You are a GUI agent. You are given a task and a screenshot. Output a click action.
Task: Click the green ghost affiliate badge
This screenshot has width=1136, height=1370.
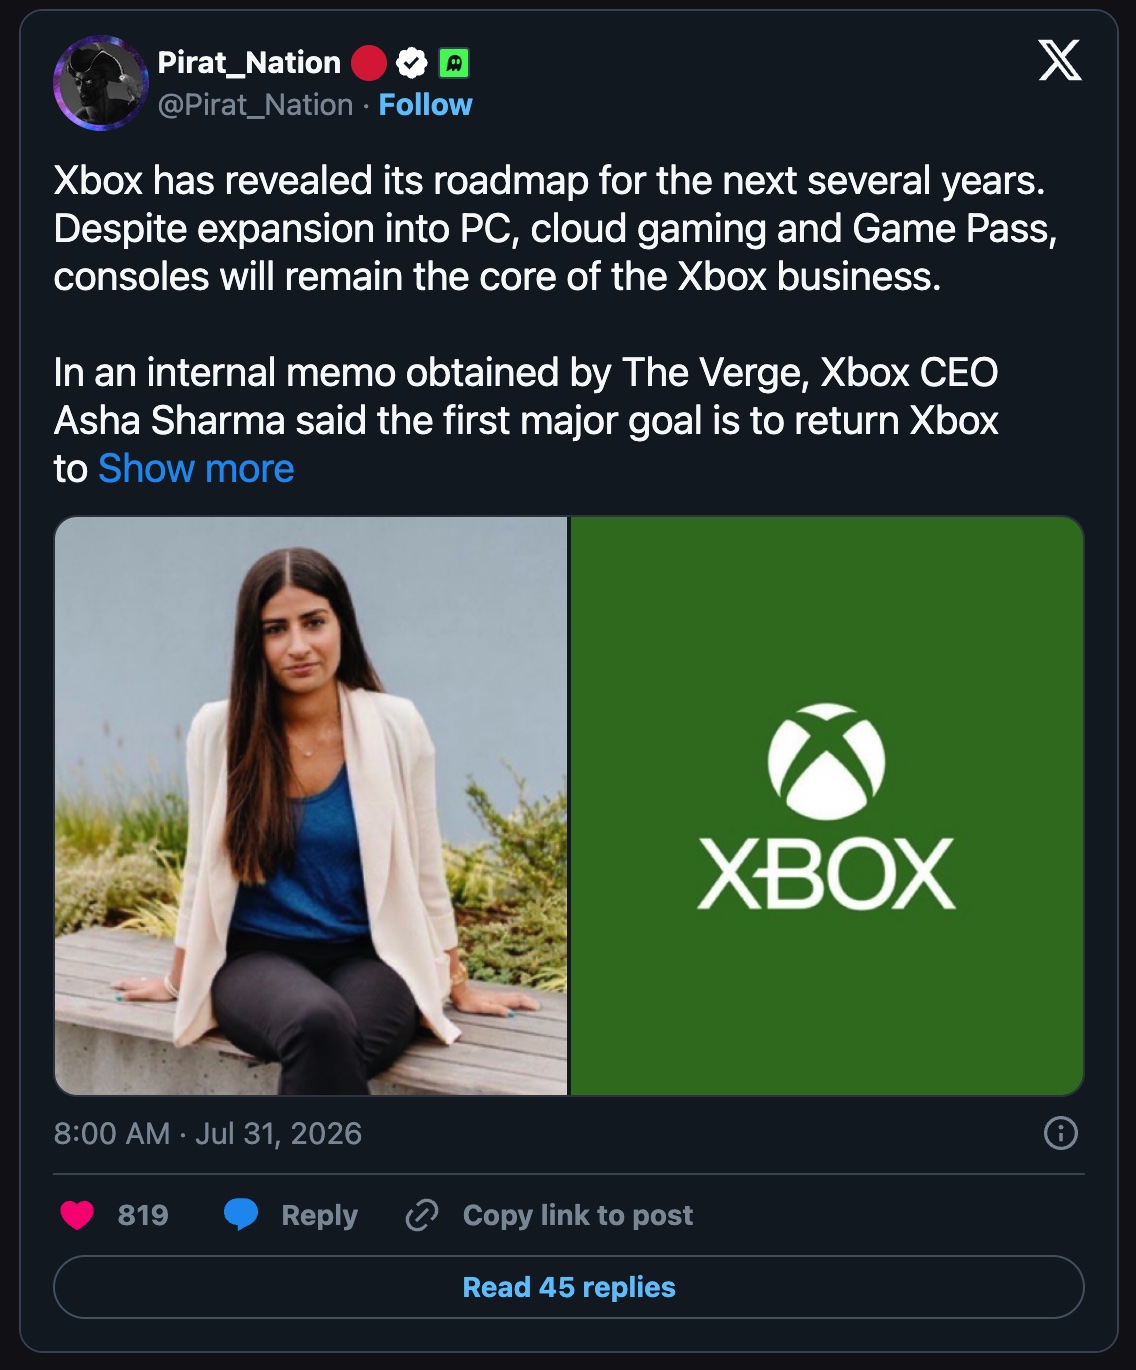coord(454,63)
